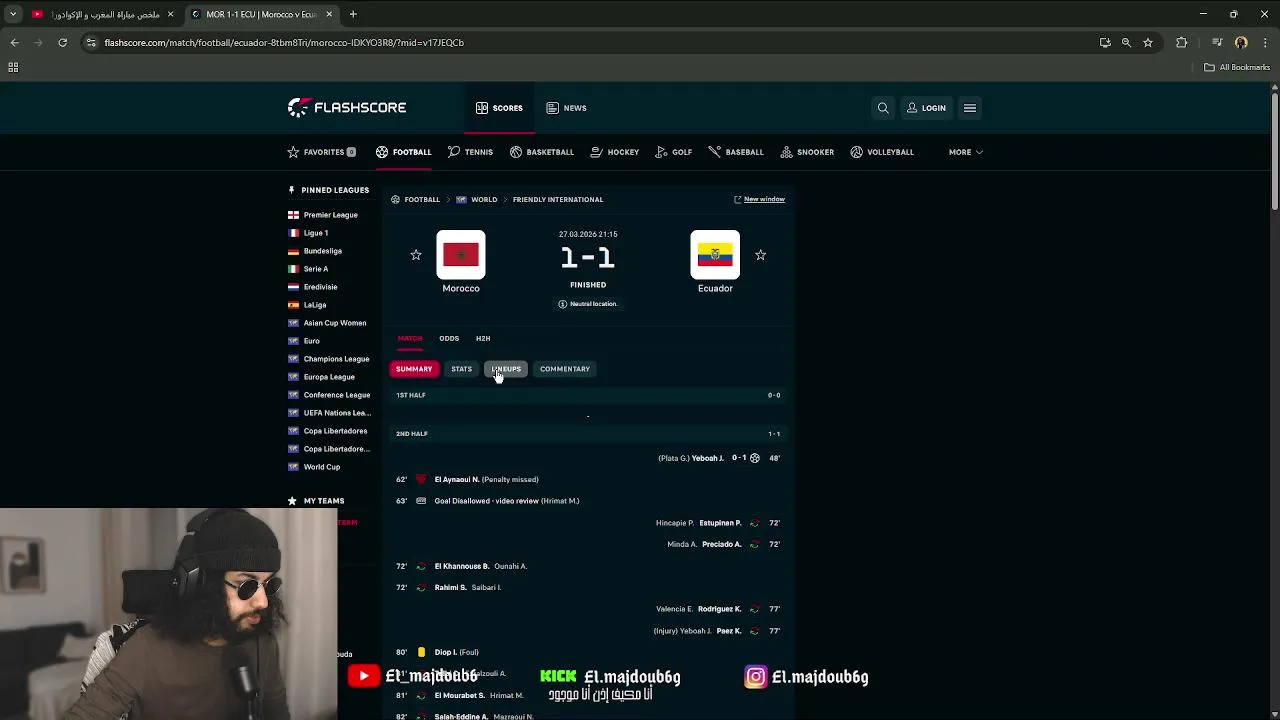Switch to the Scores section
1280x720 pixels.
(499, 108)
